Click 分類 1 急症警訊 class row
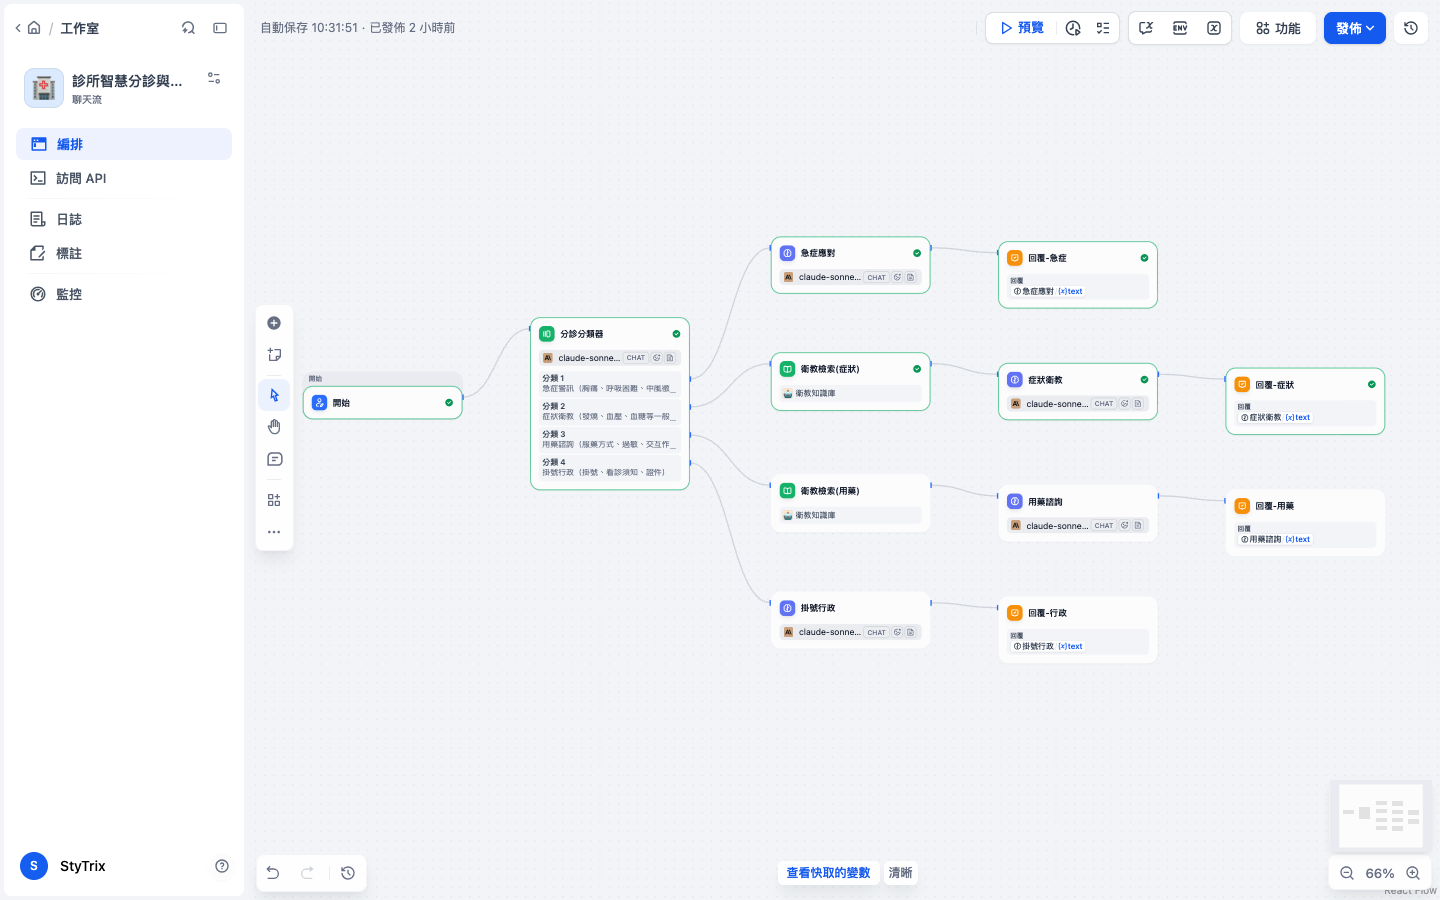Image resolution: width=1440 pixels, height=900 pixels. coord(610,383)
